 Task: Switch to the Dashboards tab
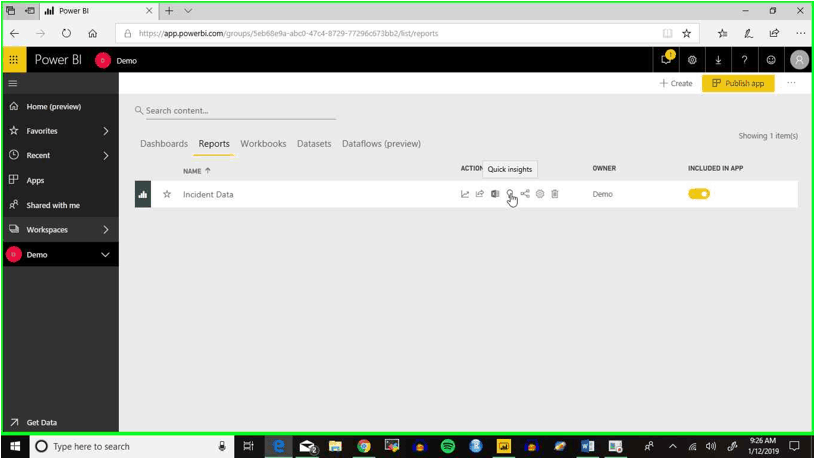pos(164,144)
